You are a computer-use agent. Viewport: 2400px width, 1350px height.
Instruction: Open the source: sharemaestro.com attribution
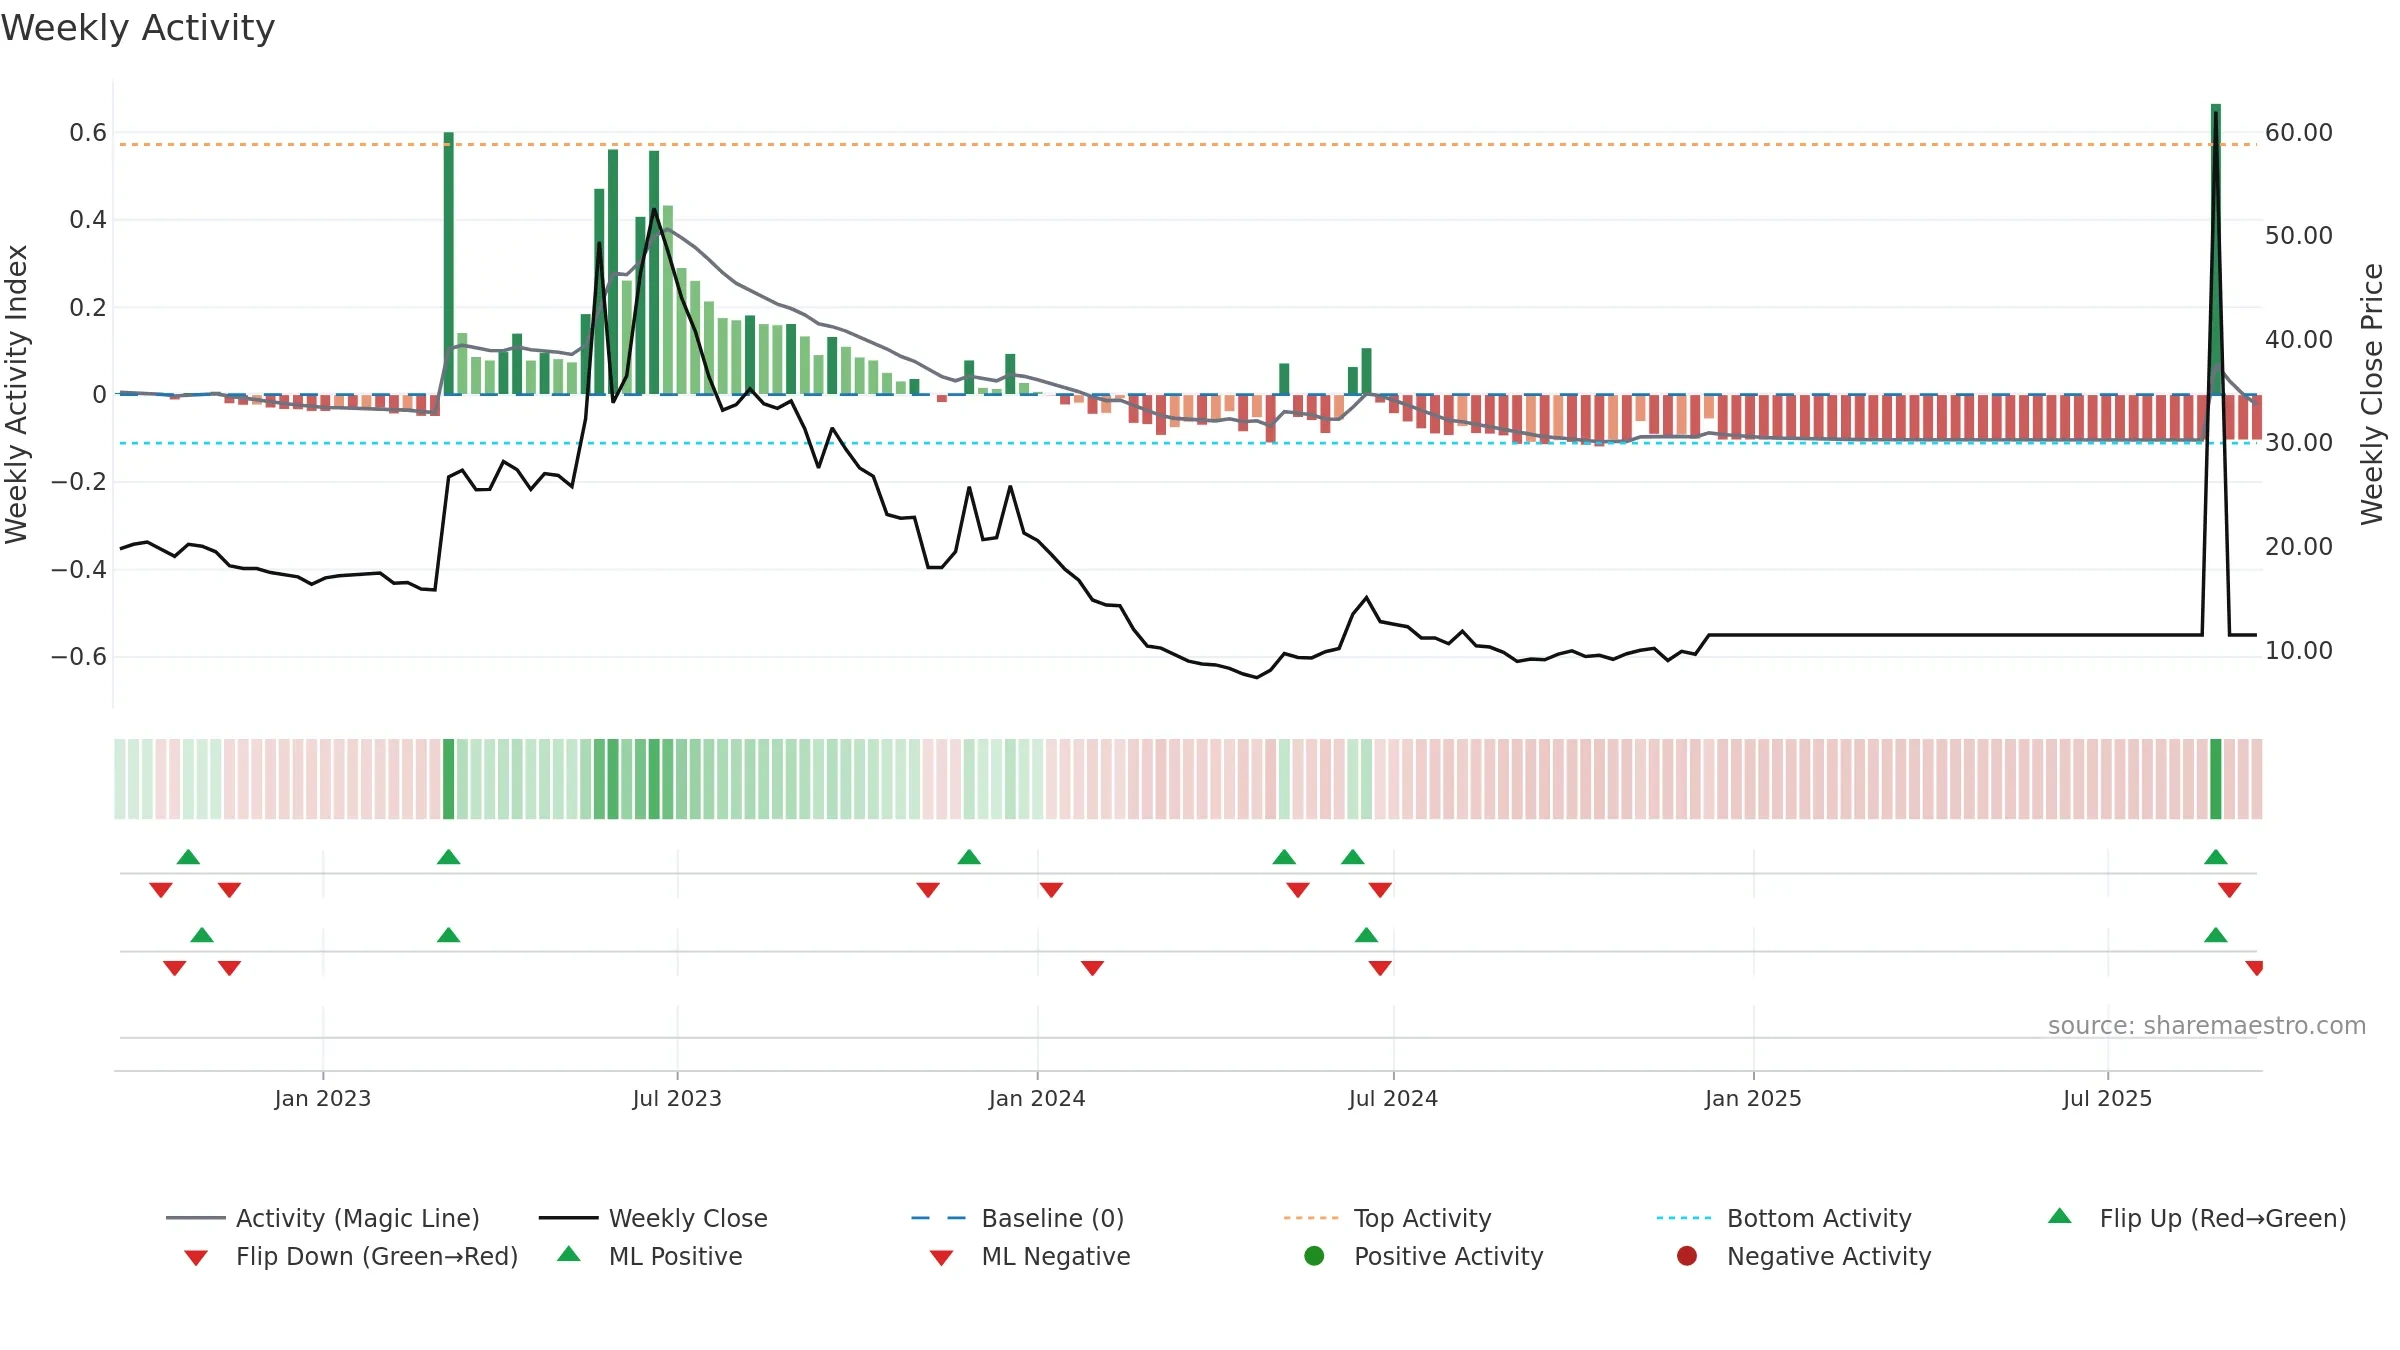tap(2207, 1026)
